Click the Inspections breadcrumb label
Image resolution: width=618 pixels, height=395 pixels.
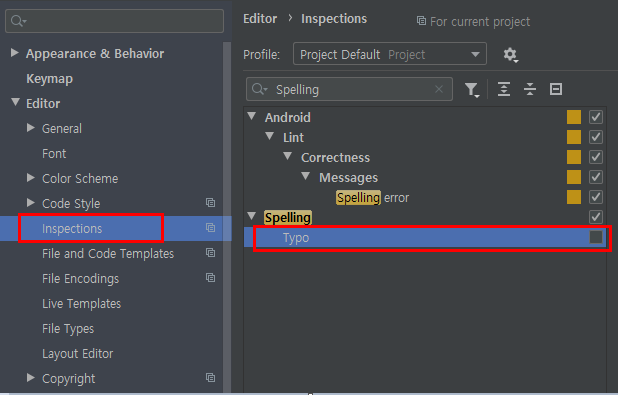[334, 19]
